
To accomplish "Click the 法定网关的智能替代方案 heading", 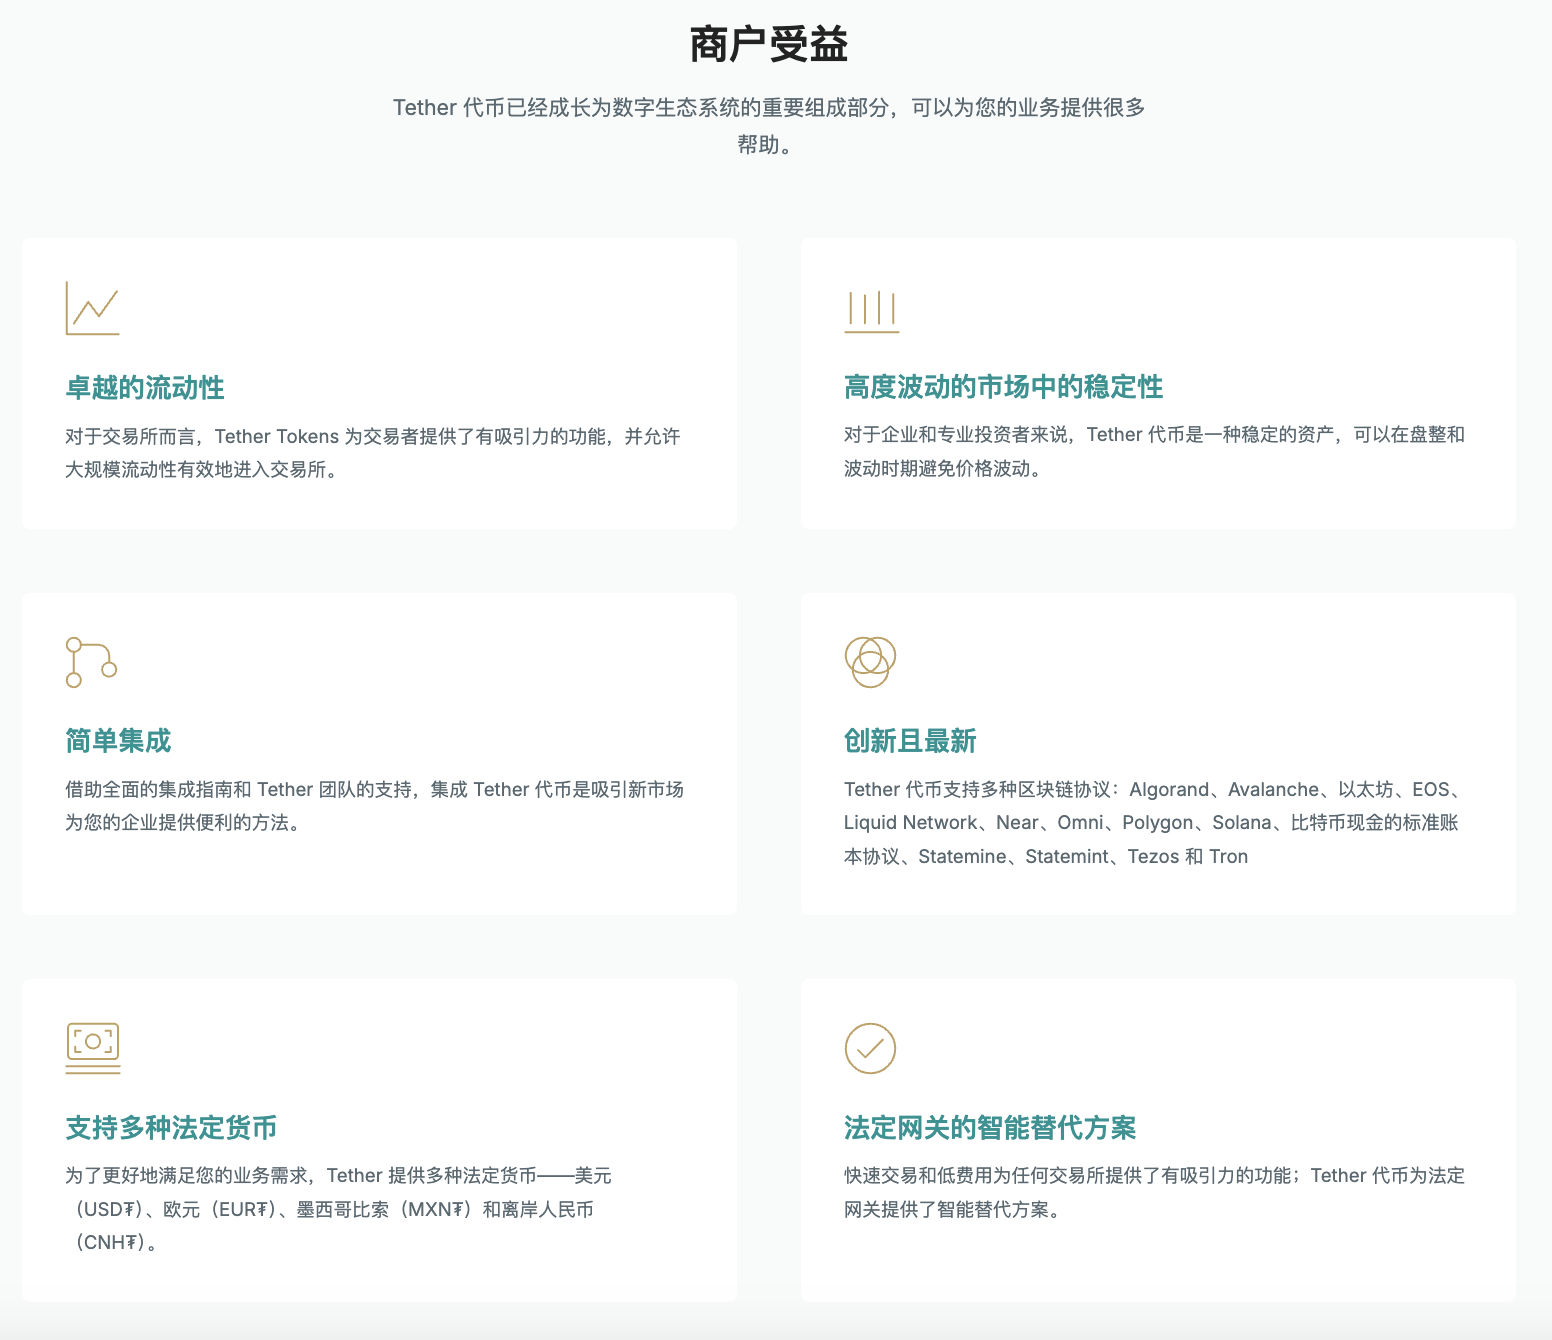I will (x=990, y=1127).
